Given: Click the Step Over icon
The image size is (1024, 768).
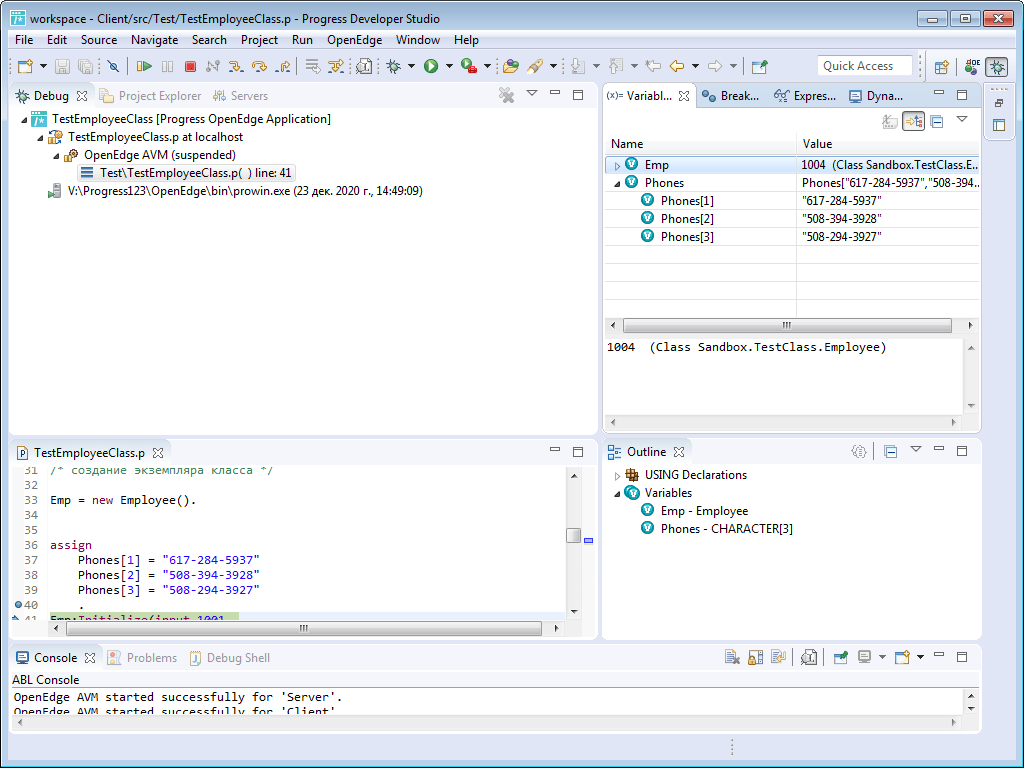Looking at the screenshot, I should (259, 66).
